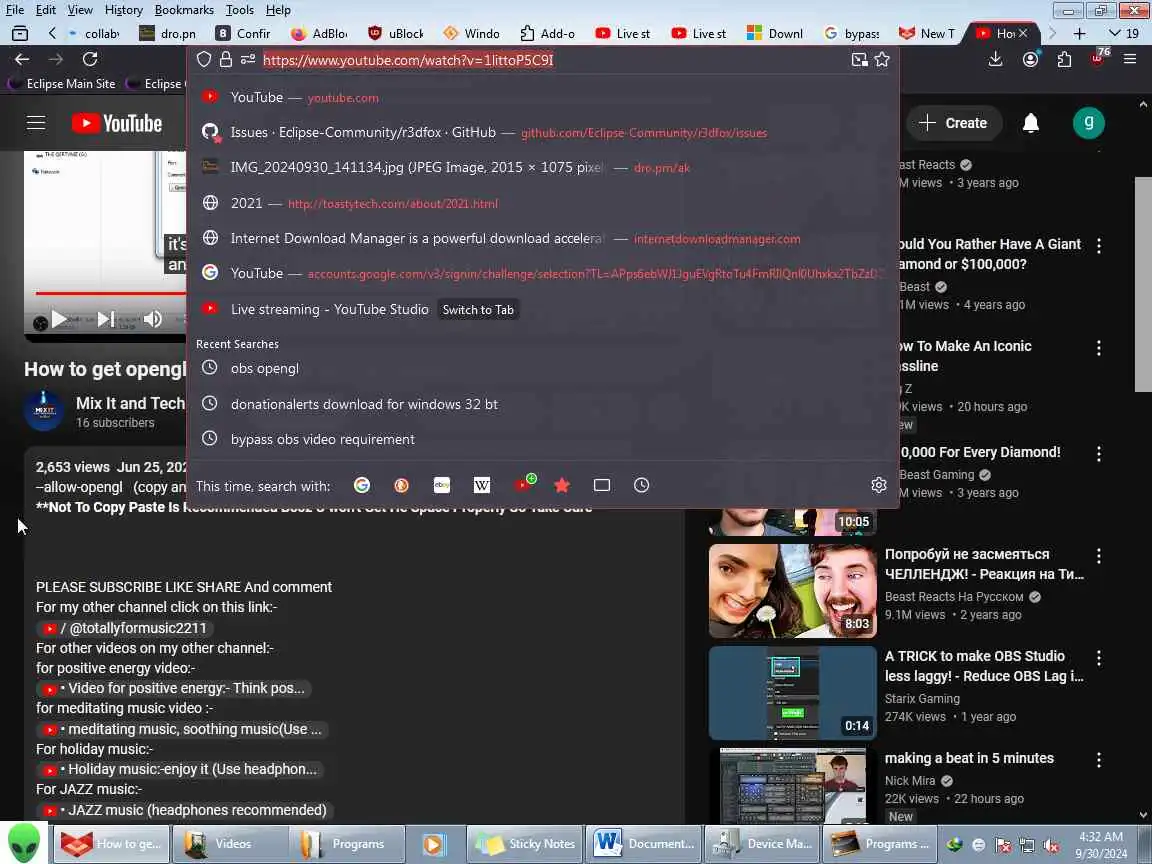Open the Downloads panel
This screenshot has height=864, width=1152.
click(x=996, y=60)
